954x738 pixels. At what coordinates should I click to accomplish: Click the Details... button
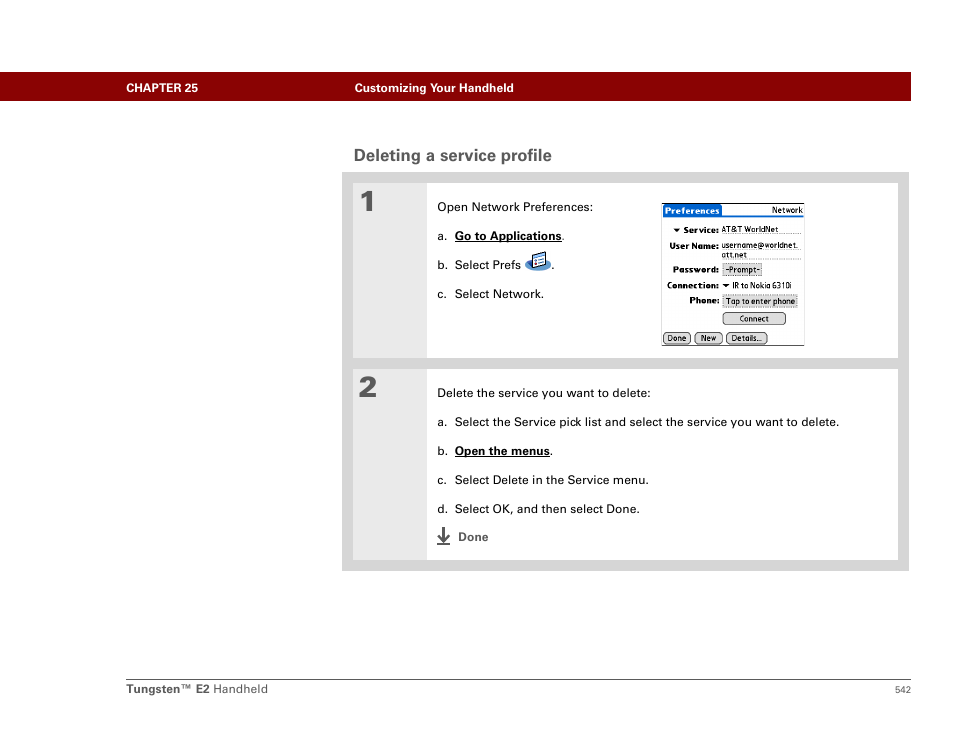[x=747, y=338]
